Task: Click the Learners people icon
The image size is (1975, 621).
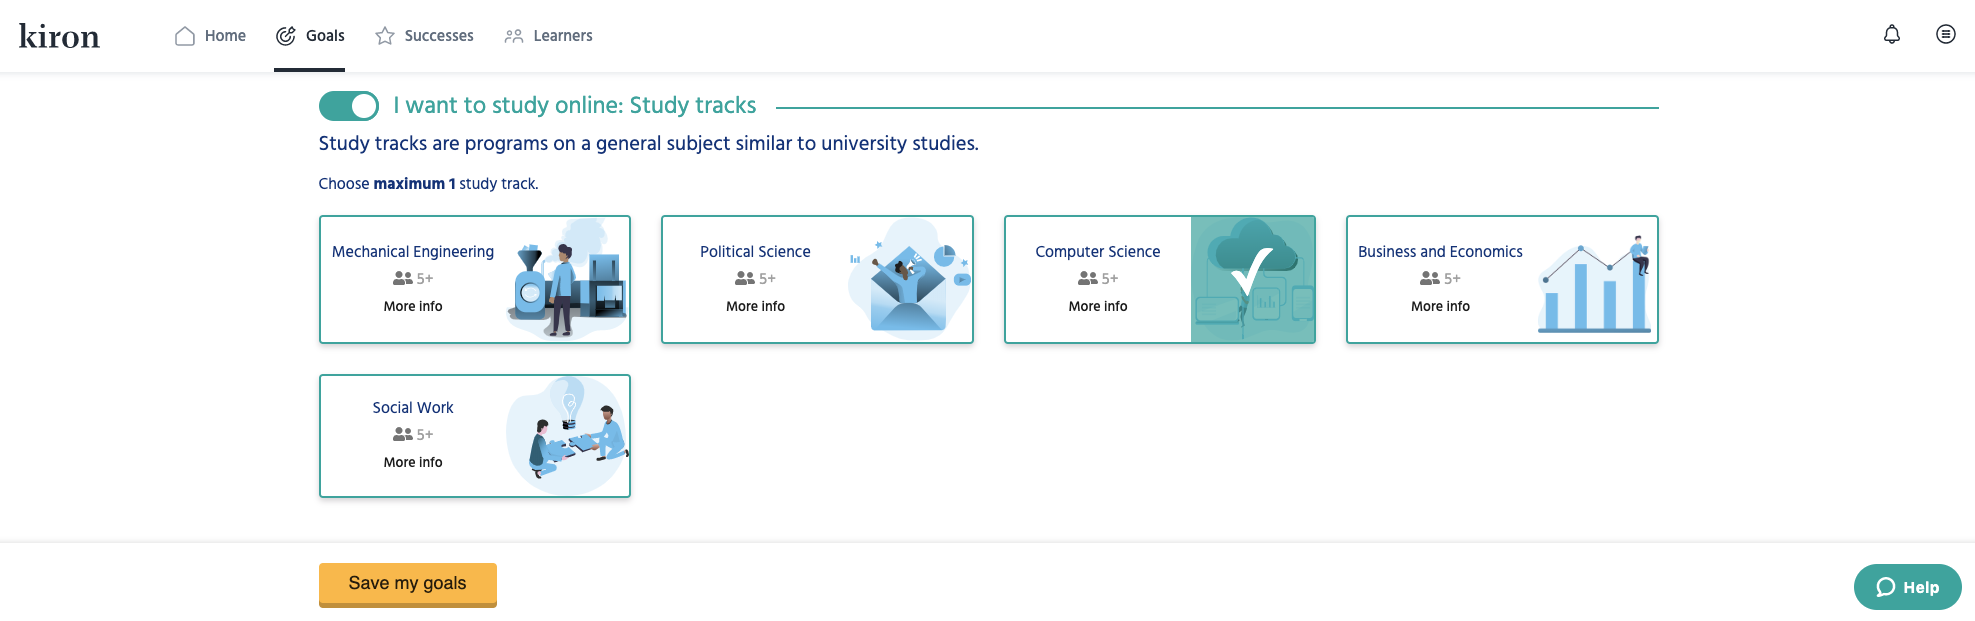Action: tap(514, 36)
